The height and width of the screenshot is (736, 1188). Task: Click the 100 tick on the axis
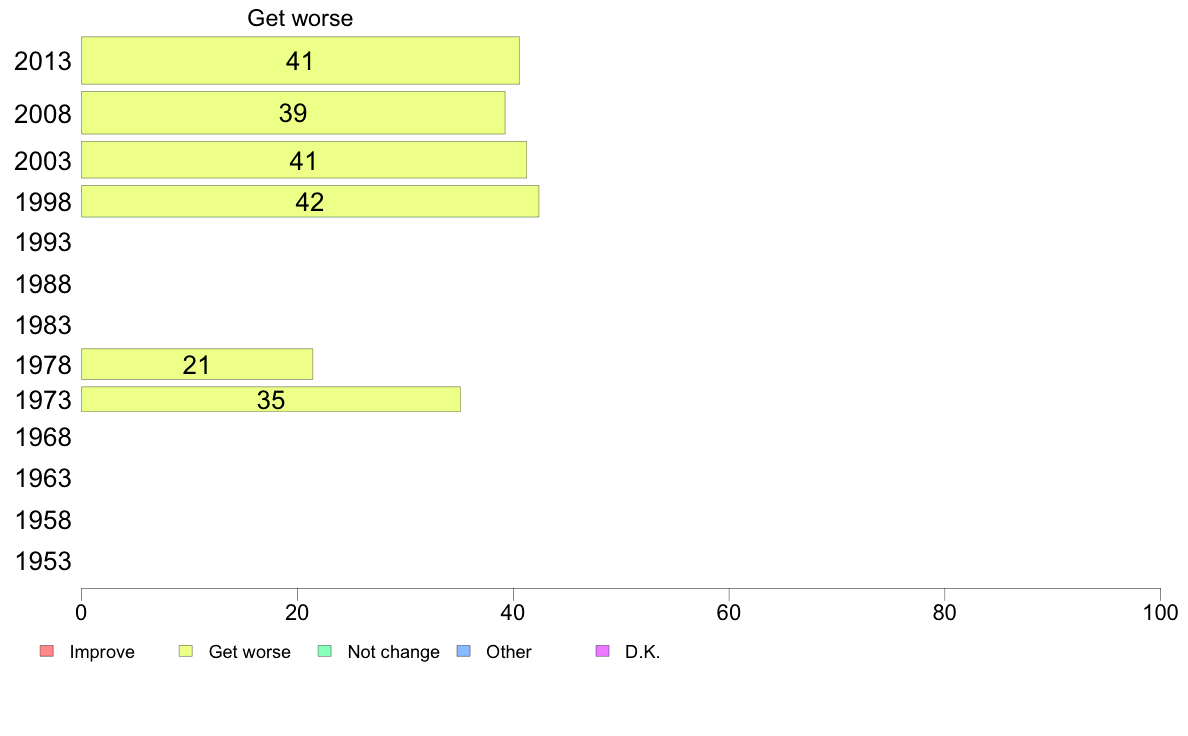(x=1160, y=612)
